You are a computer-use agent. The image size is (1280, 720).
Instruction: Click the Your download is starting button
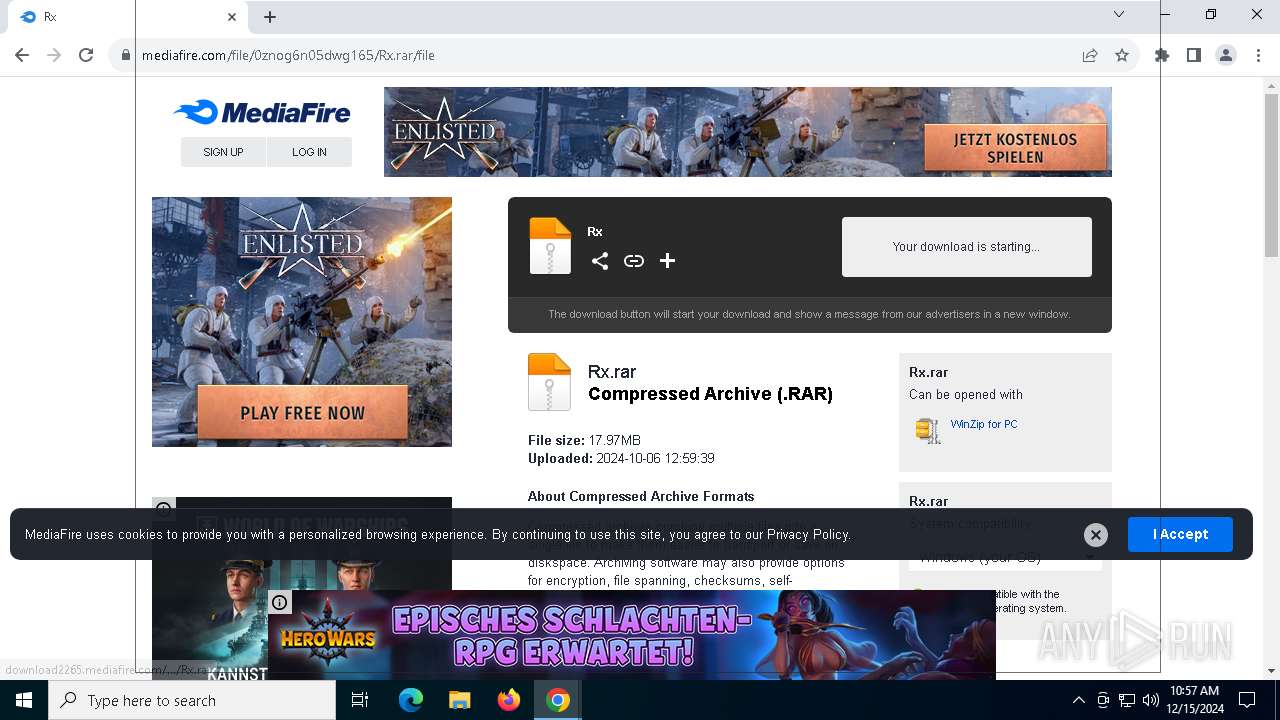point(966,247)
